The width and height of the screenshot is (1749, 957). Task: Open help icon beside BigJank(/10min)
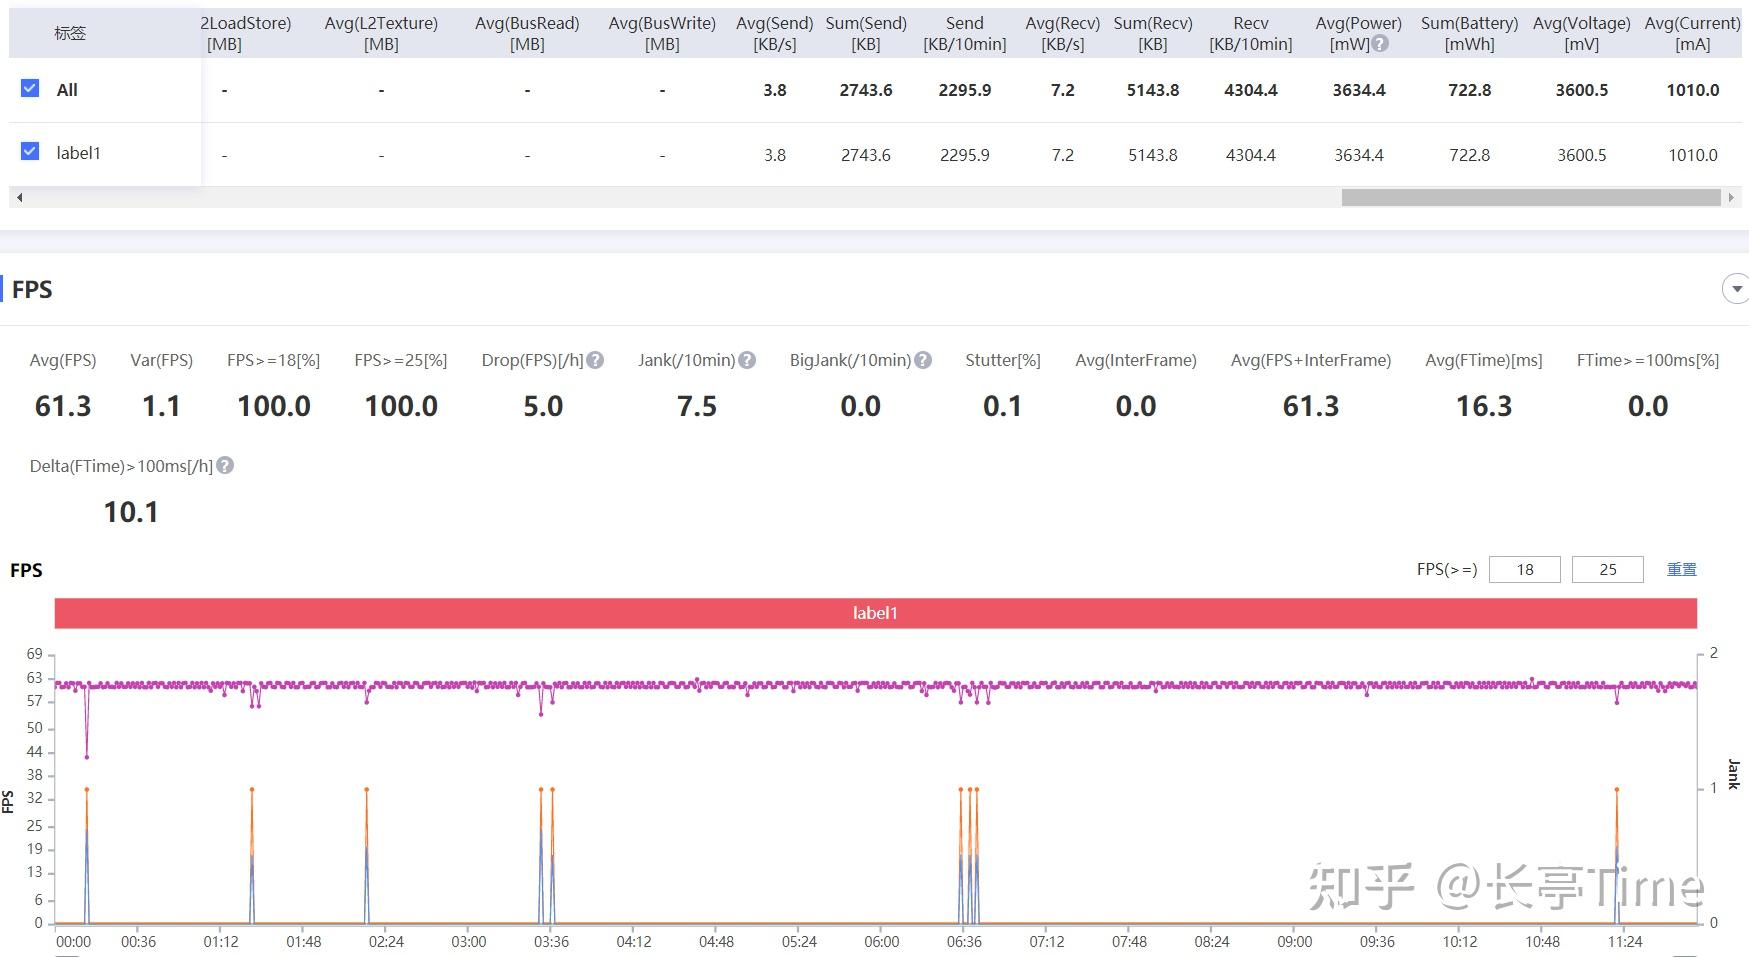[923, 360]
